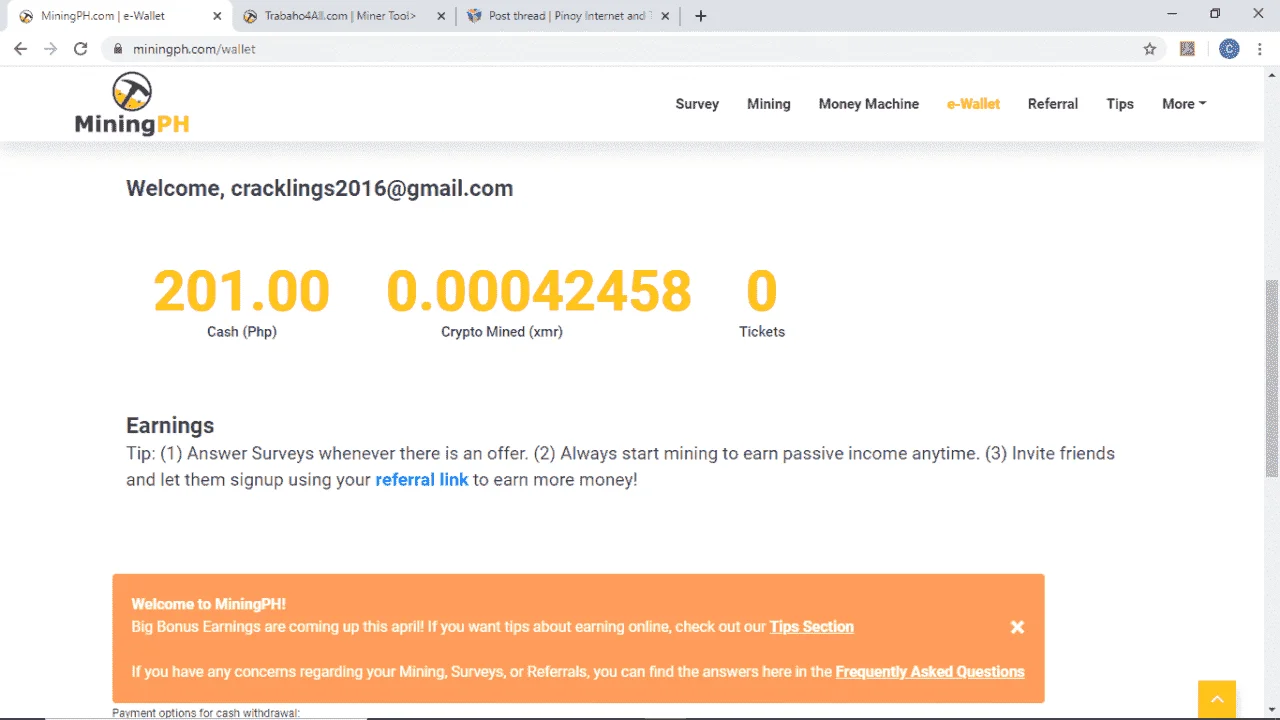
Task: Expand the More dropdown menu
Action: (1184, 104)
